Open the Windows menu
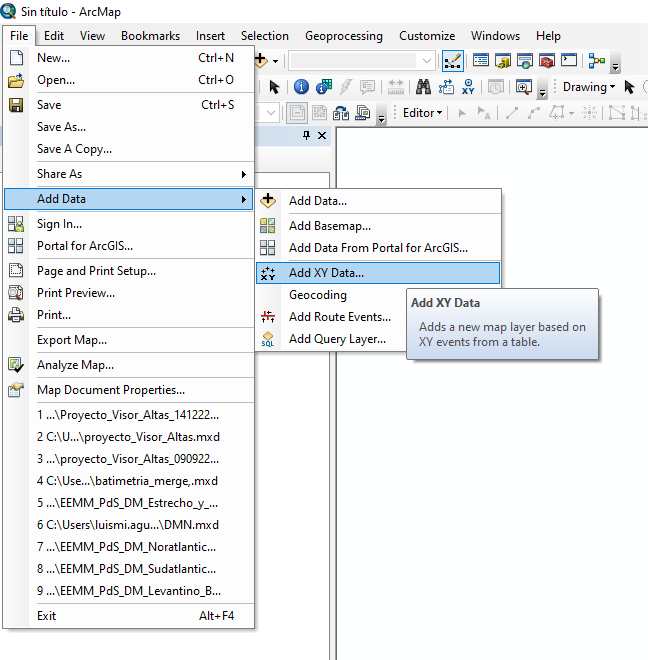 [x=495, y=36]
